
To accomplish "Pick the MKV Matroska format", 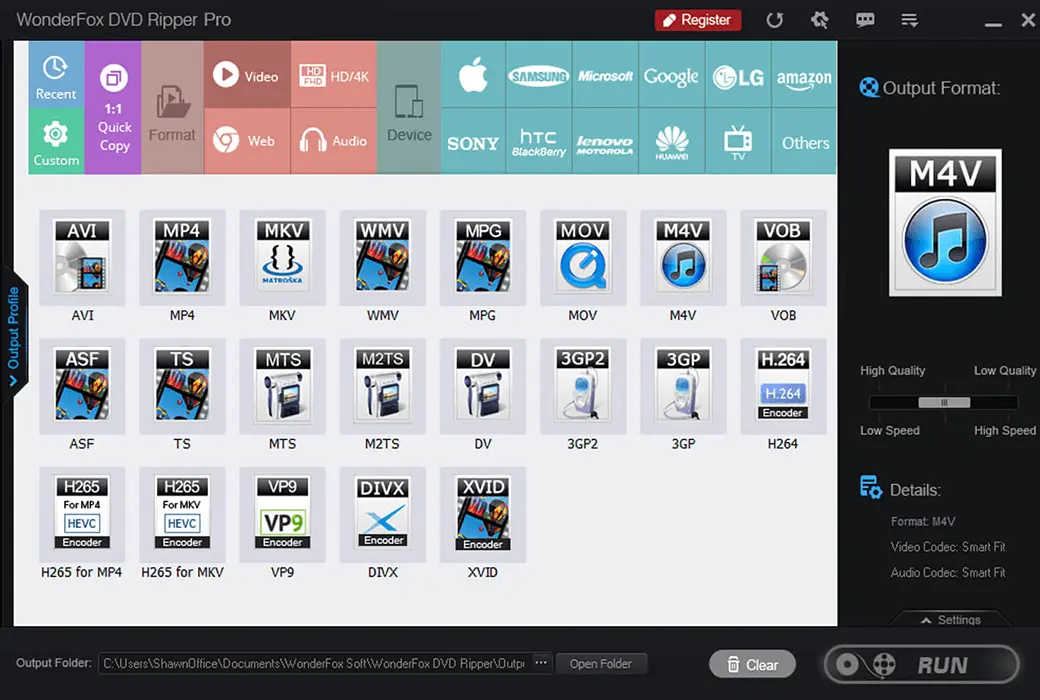I will pyautogui.click(x=283, y=257).
